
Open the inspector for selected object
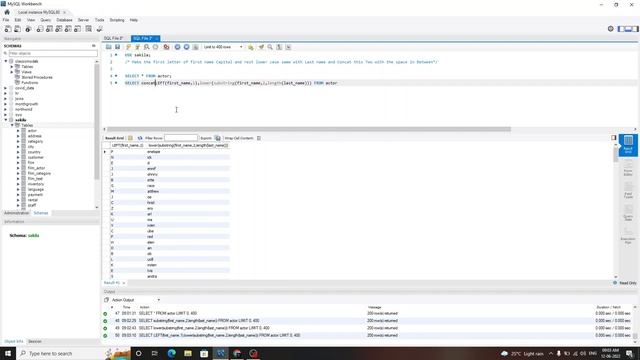pyautogui.click(x=28, y=29)
